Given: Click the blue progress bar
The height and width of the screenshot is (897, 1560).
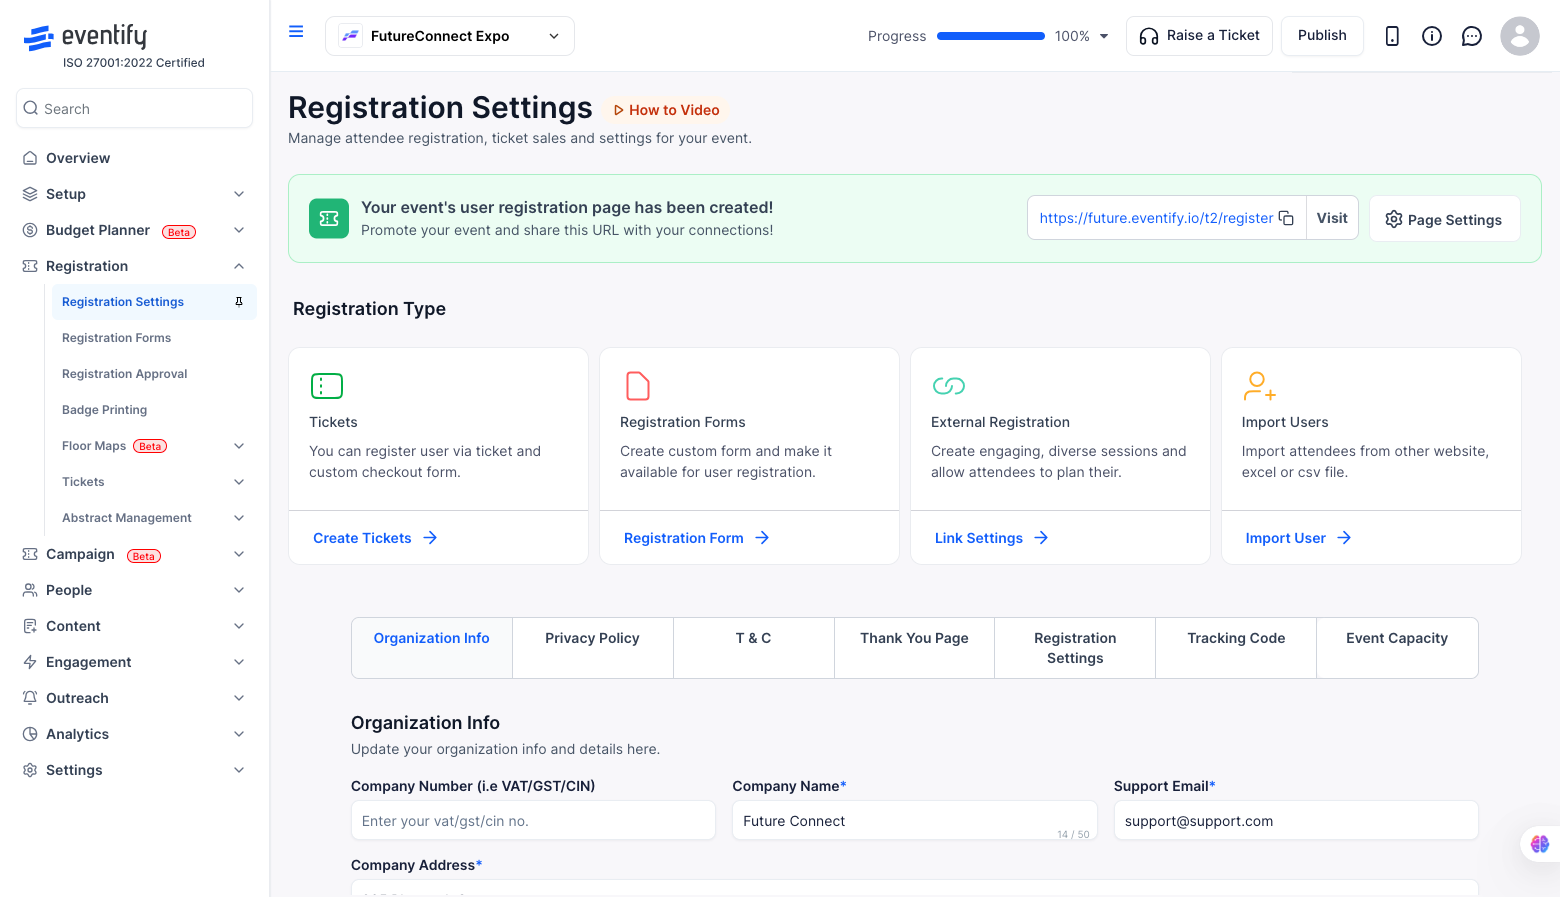Looking at the screenshot, I should (991, 36).
